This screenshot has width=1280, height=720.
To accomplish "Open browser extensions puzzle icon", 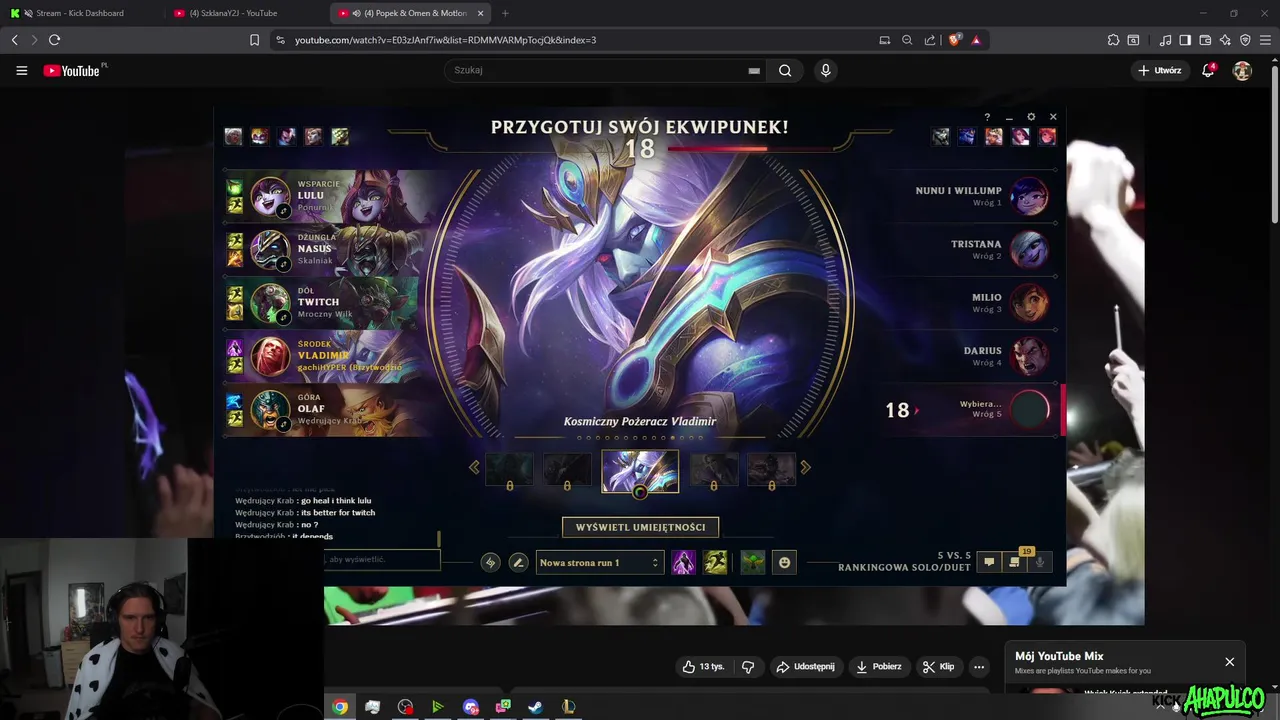I will pos(1113,40).
